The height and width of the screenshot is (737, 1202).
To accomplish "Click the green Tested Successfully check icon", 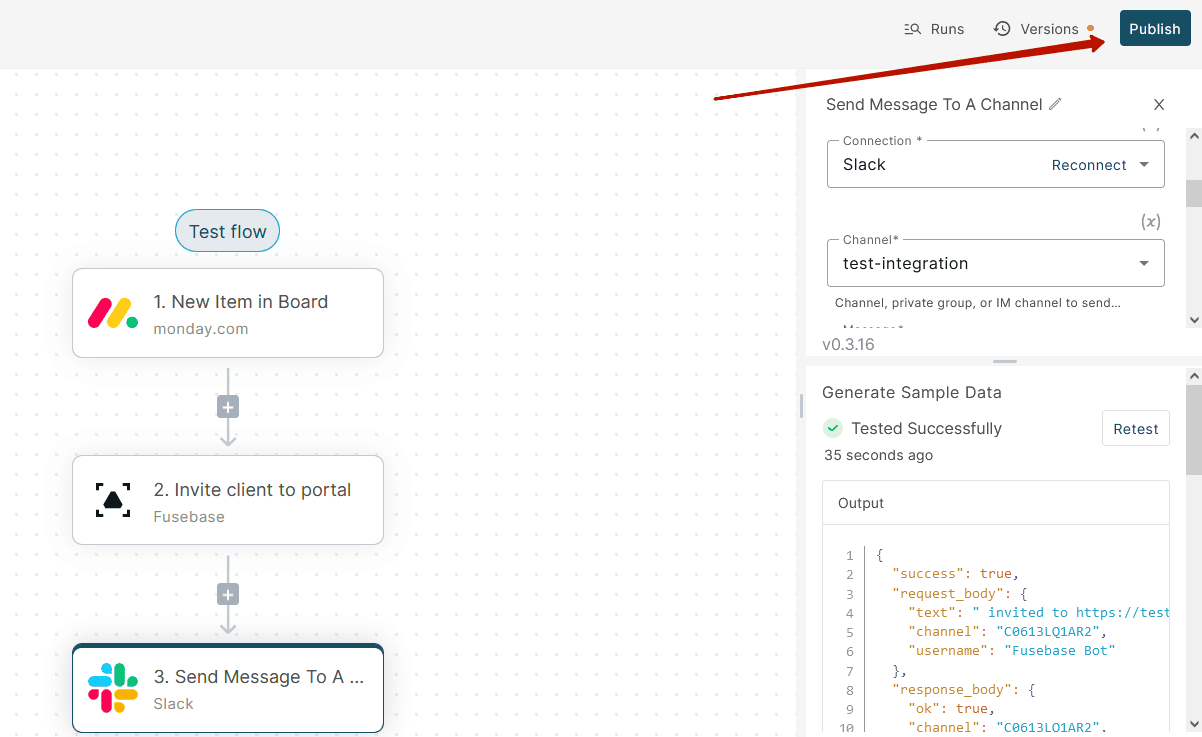I will 832,428.
